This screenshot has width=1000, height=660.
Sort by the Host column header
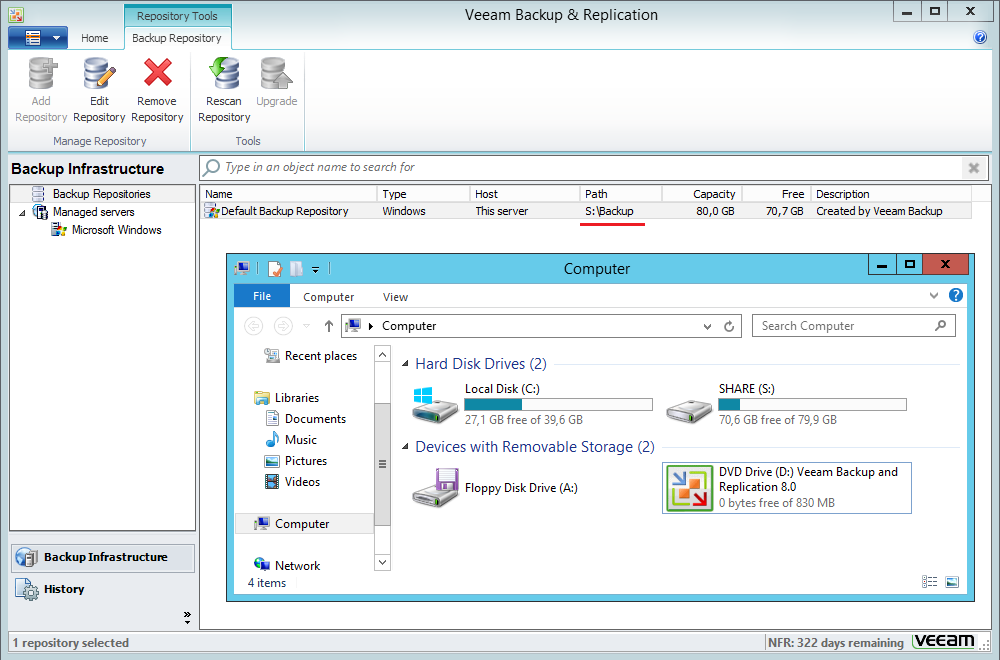point(525,194)
